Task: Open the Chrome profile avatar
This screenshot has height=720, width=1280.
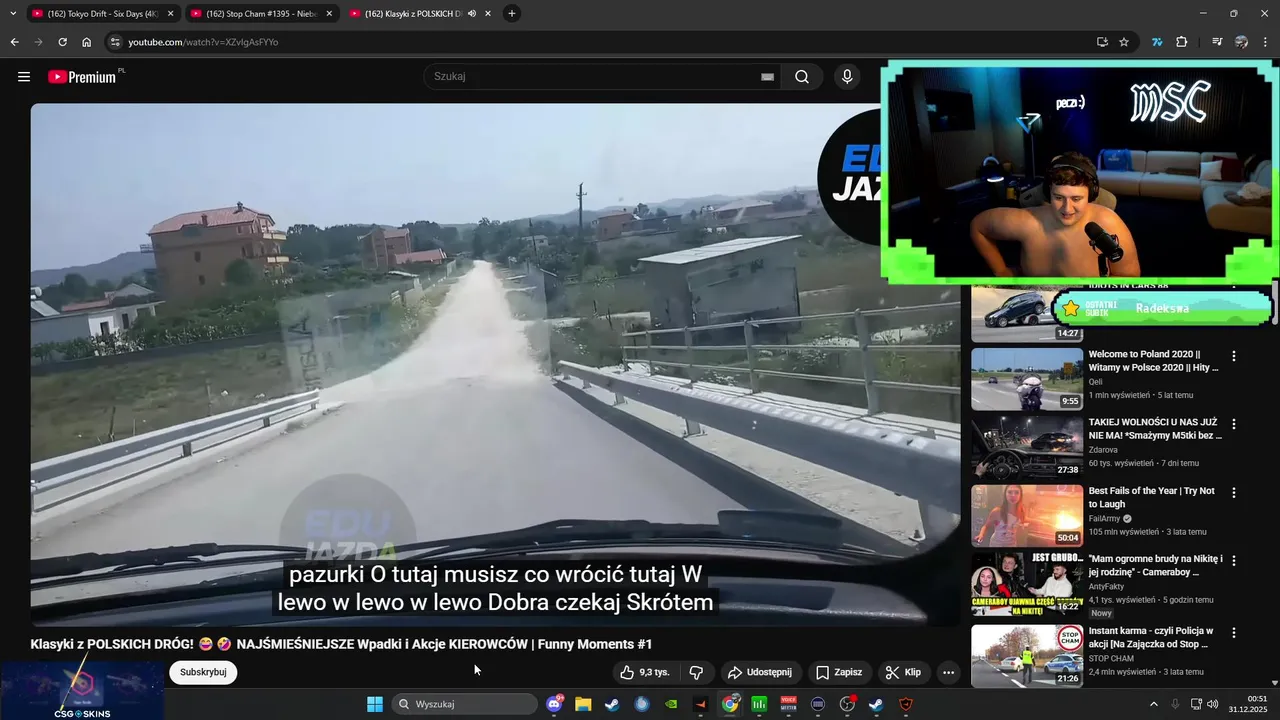Action: coord(1241,42)
